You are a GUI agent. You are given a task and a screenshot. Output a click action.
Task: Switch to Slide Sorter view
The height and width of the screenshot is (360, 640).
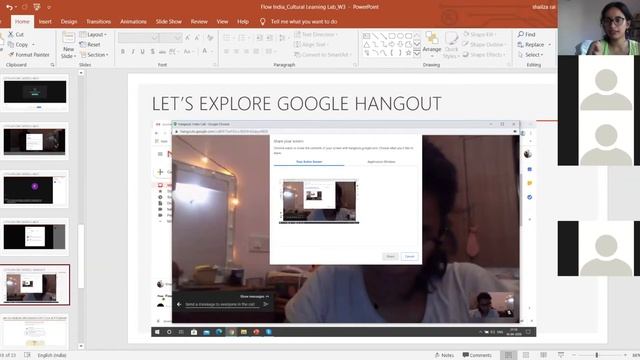(526, 355)
